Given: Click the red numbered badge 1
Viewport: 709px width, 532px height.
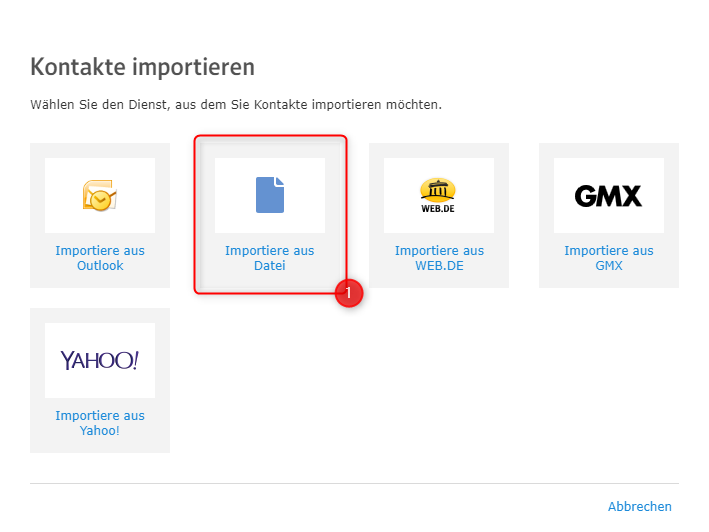Looking at the screenshot, I should (349, 294).
